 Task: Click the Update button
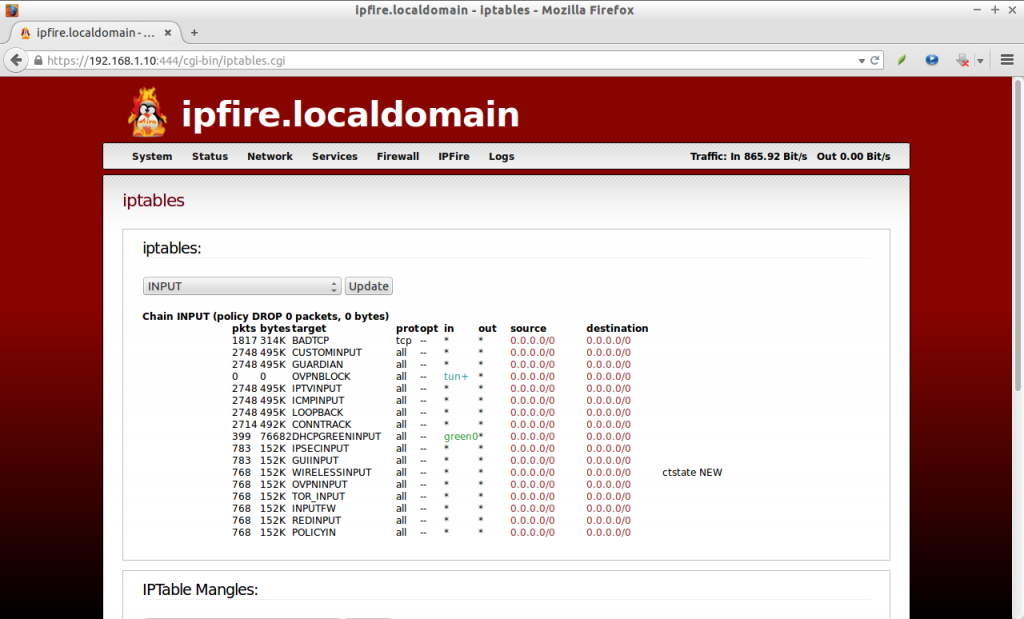(368, 285)
